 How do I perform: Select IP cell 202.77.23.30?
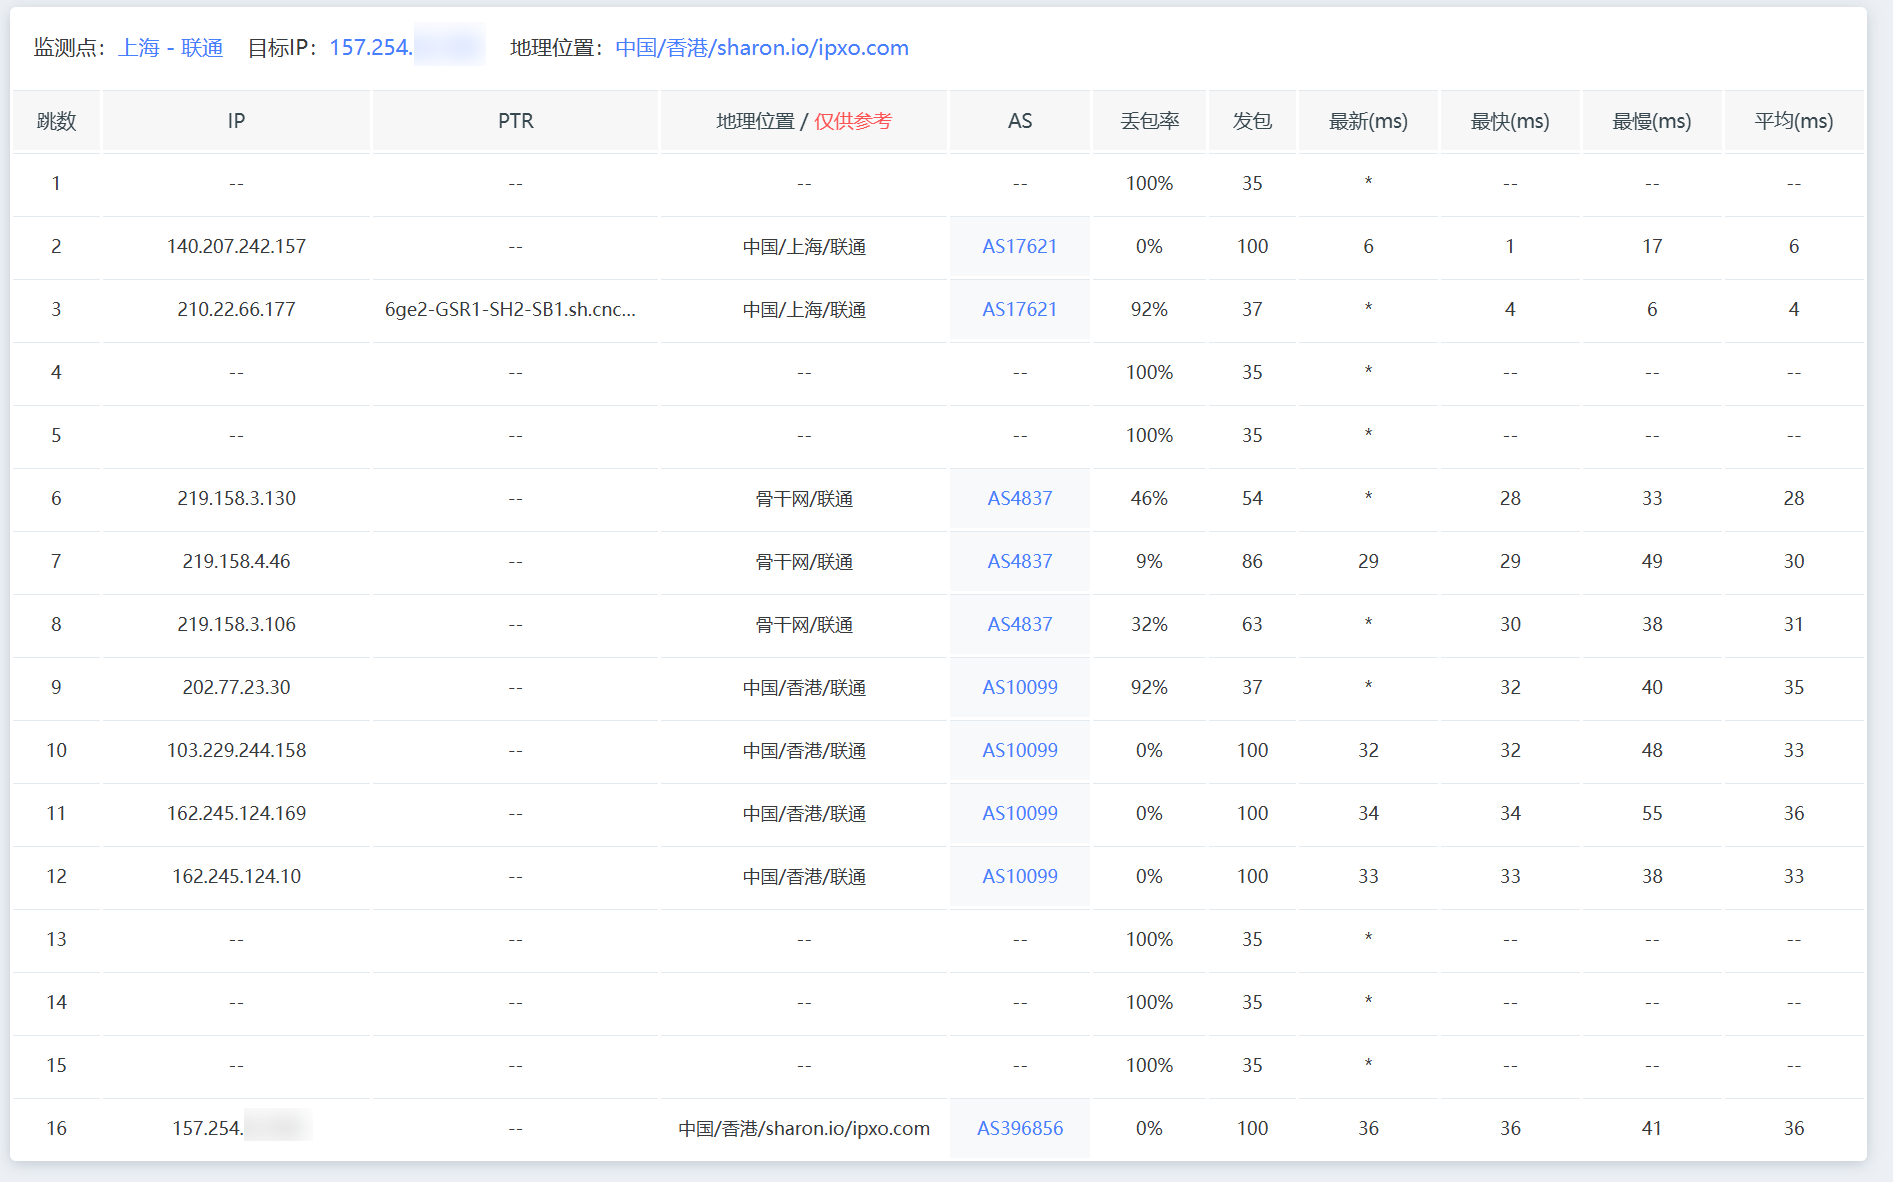pyautogui.click(x=236, y=687)
